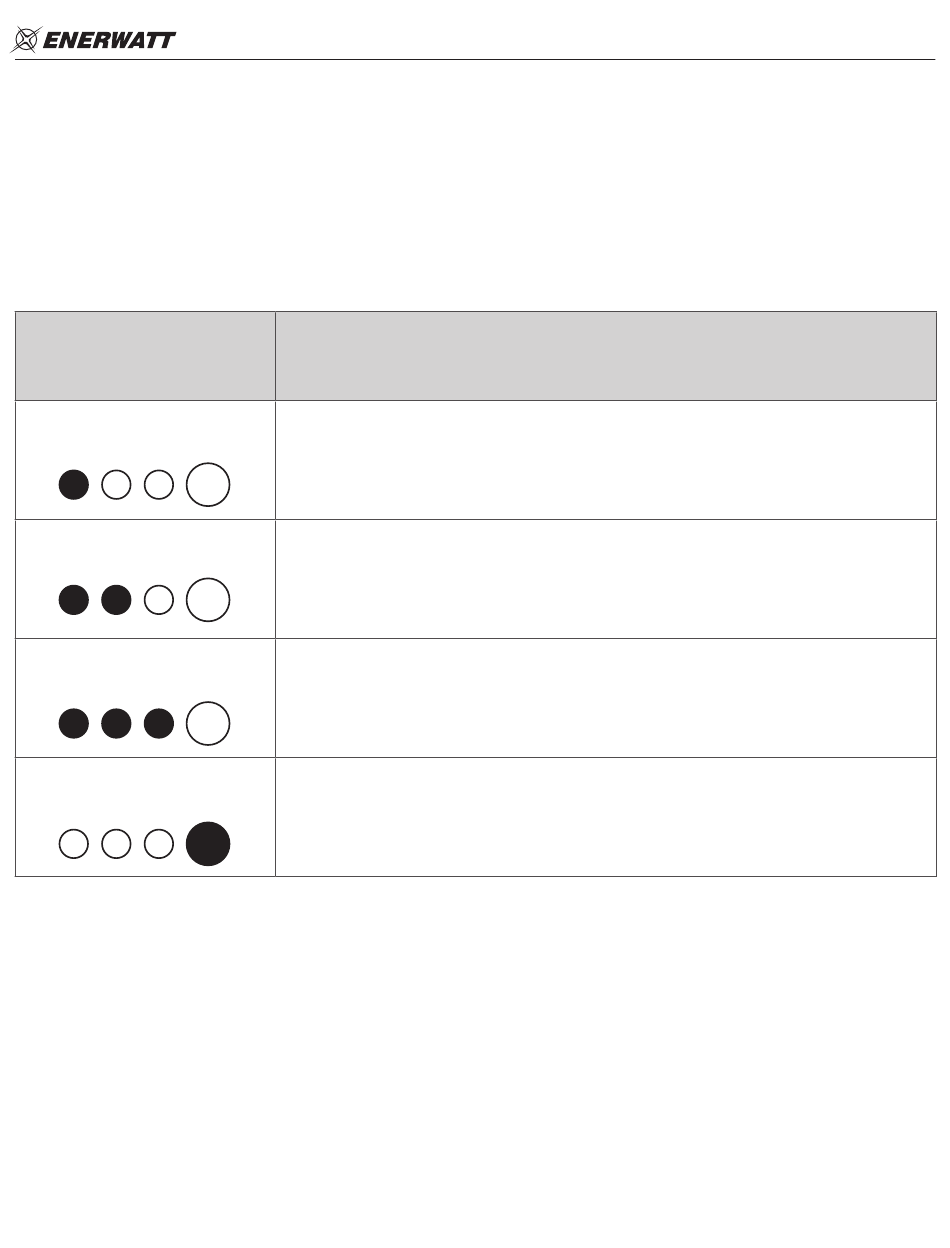The image size is (950, 1248).
Task: Select the large filled circle in the last row
Action: point(208,844)
